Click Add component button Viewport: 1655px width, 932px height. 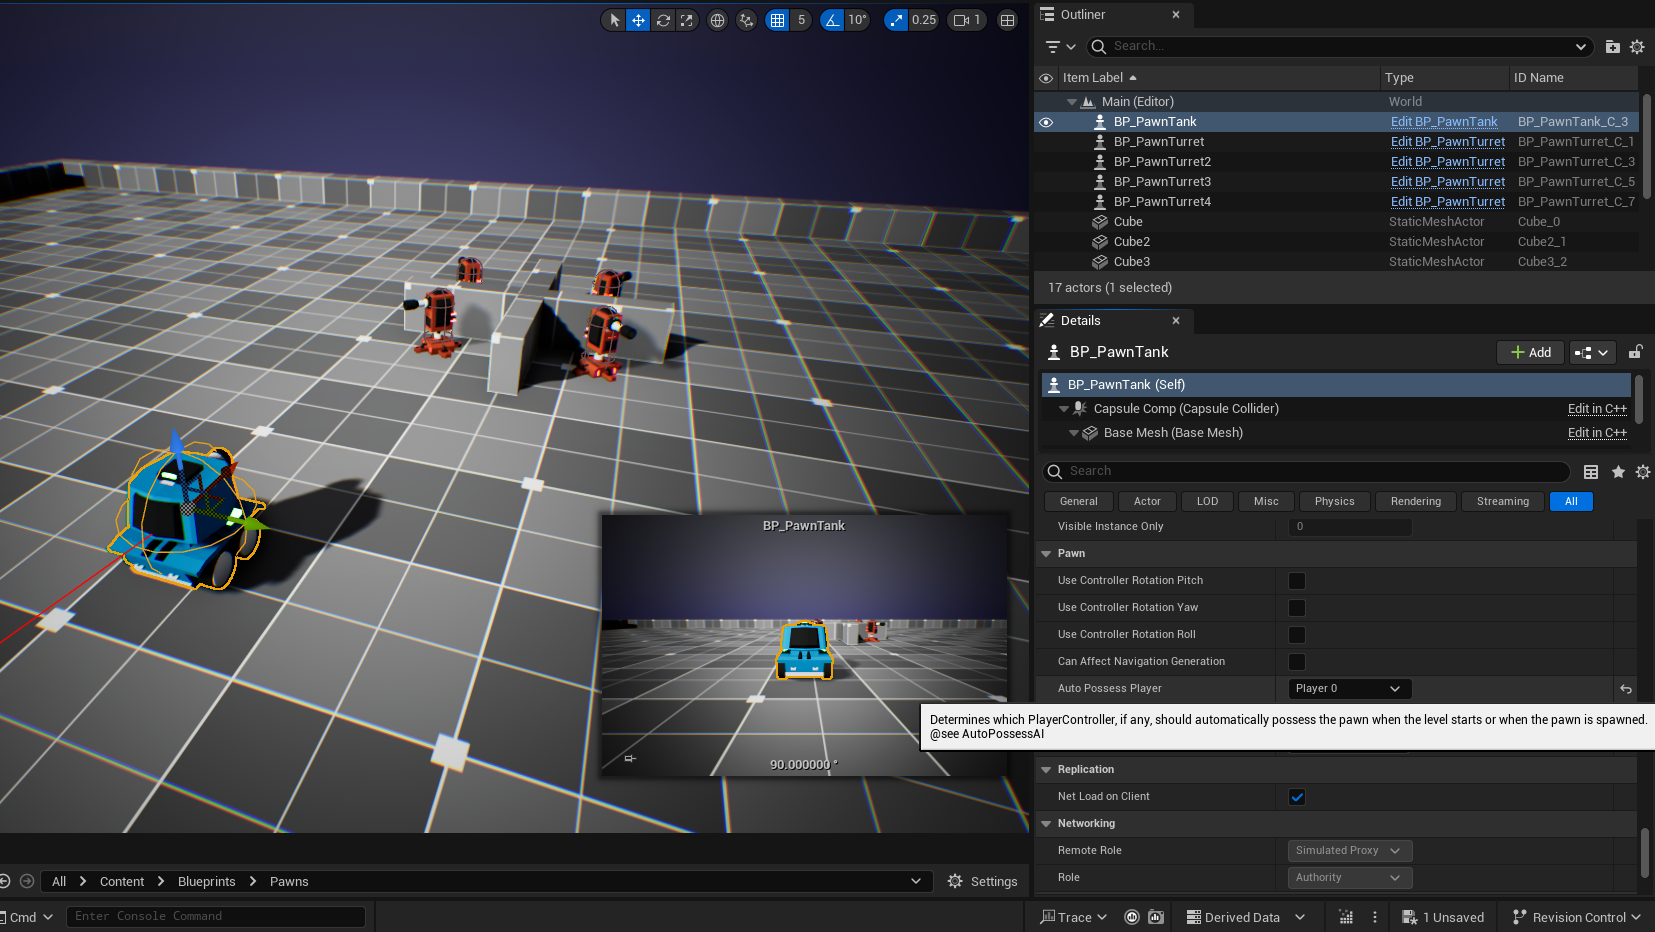pos(1530,352)
